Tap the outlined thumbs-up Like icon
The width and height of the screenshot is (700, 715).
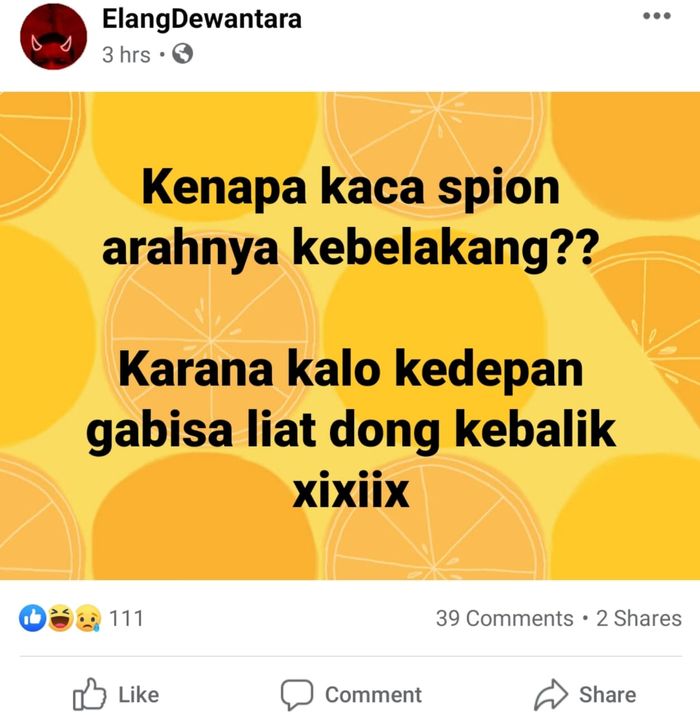pos(89,694)
